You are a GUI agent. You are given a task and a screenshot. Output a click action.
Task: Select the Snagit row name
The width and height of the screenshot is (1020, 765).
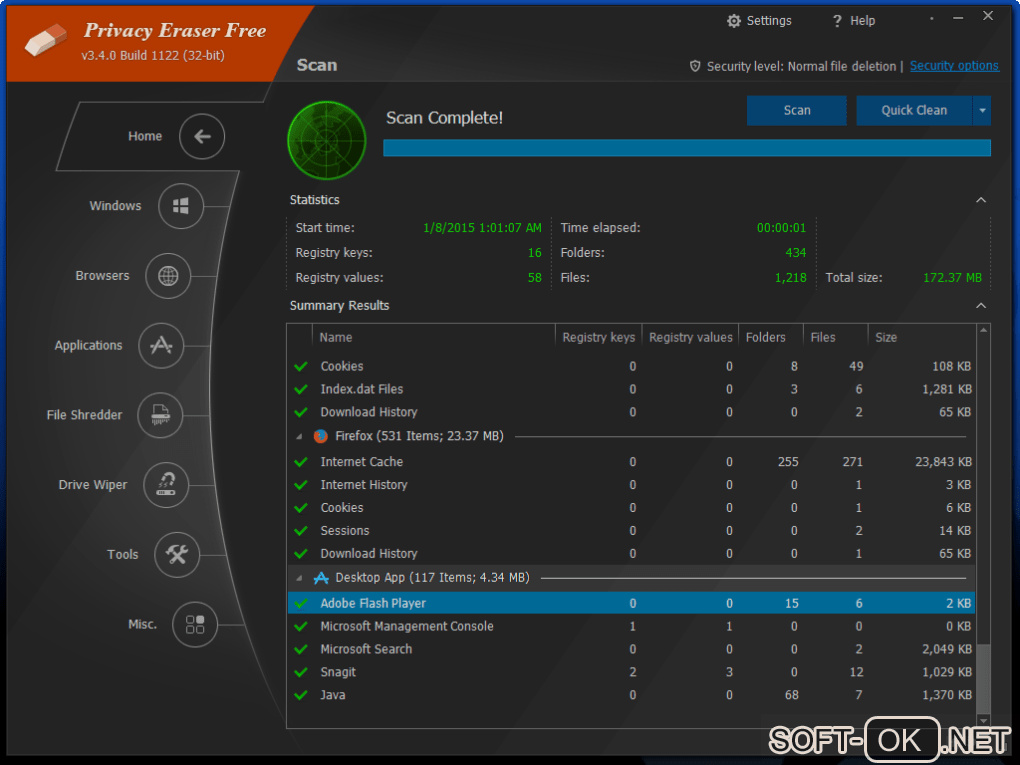[x=338, y=672]
